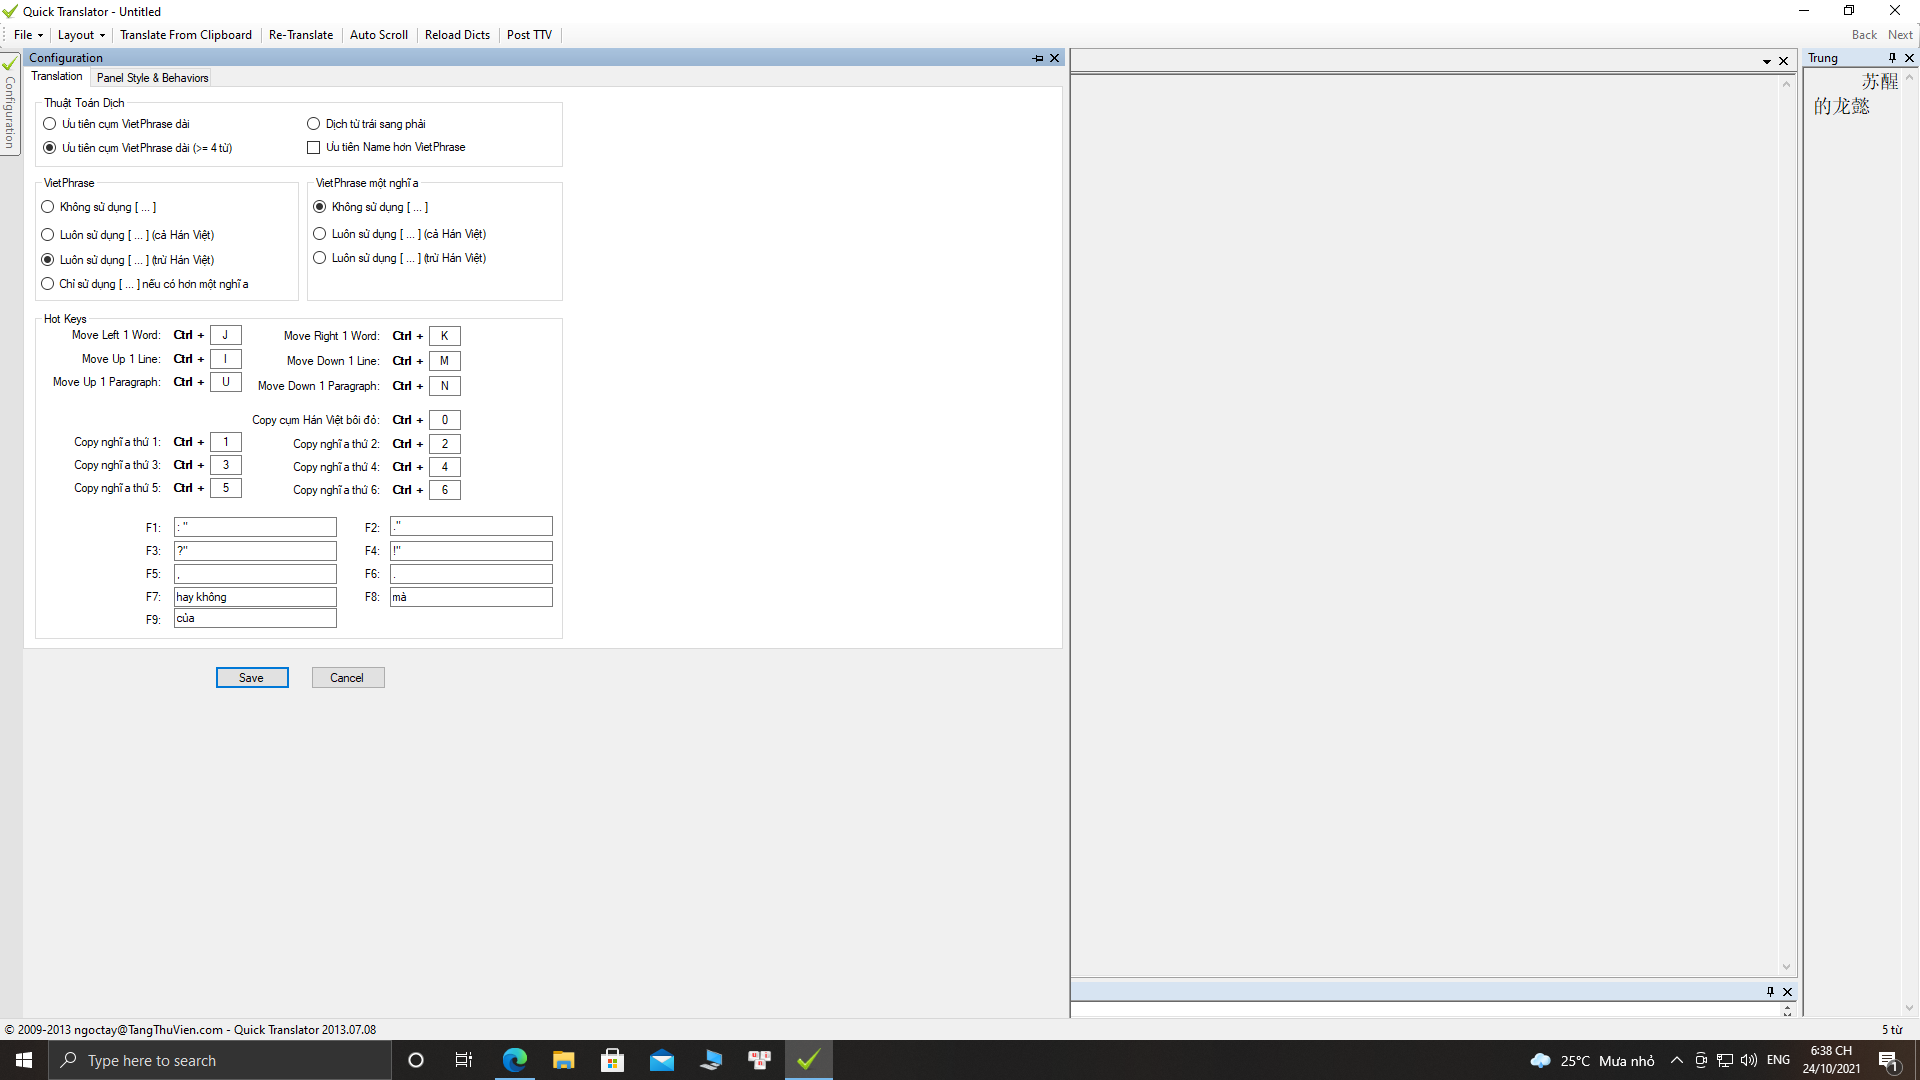
Task: Open Microsoft Edge from the taskbar
Action: tap(515, 1060)
